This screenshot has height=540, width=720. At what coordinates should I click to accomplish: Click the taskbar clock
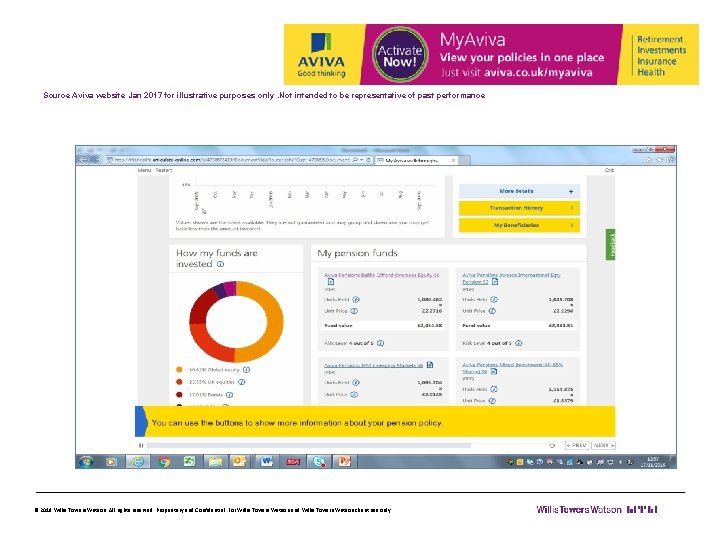tap(653, 462)
